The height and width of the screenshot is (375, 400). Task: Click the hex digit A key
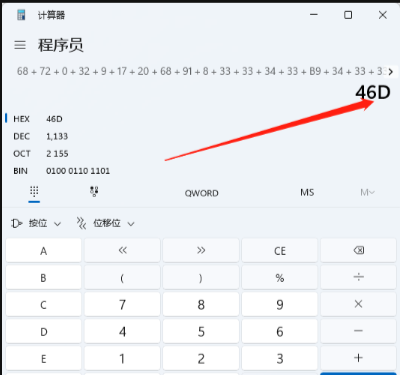43,250
